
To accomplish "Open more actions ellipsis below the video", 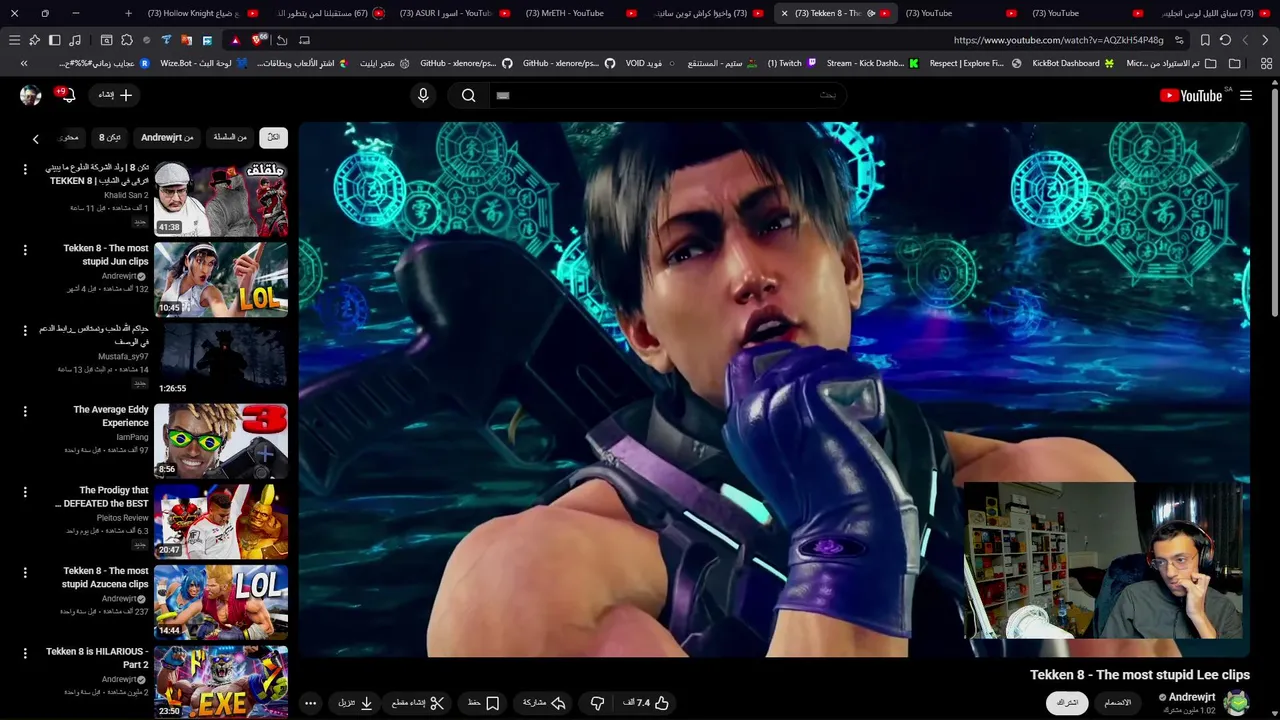I will 310,703.
